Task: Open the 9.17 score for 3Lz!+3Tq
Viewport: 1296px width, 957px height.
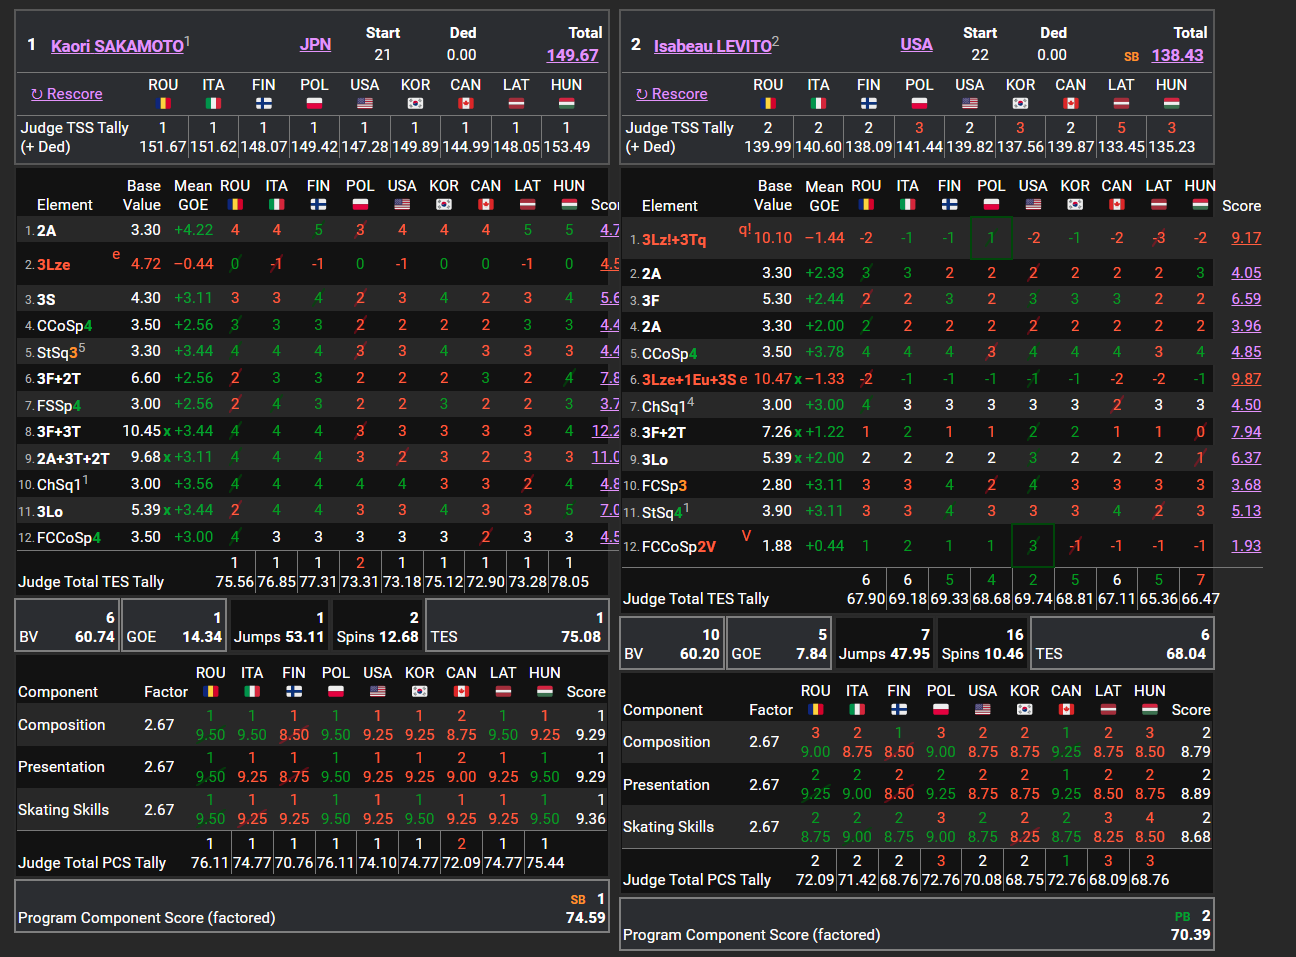Action: (x=1246, y=238)
